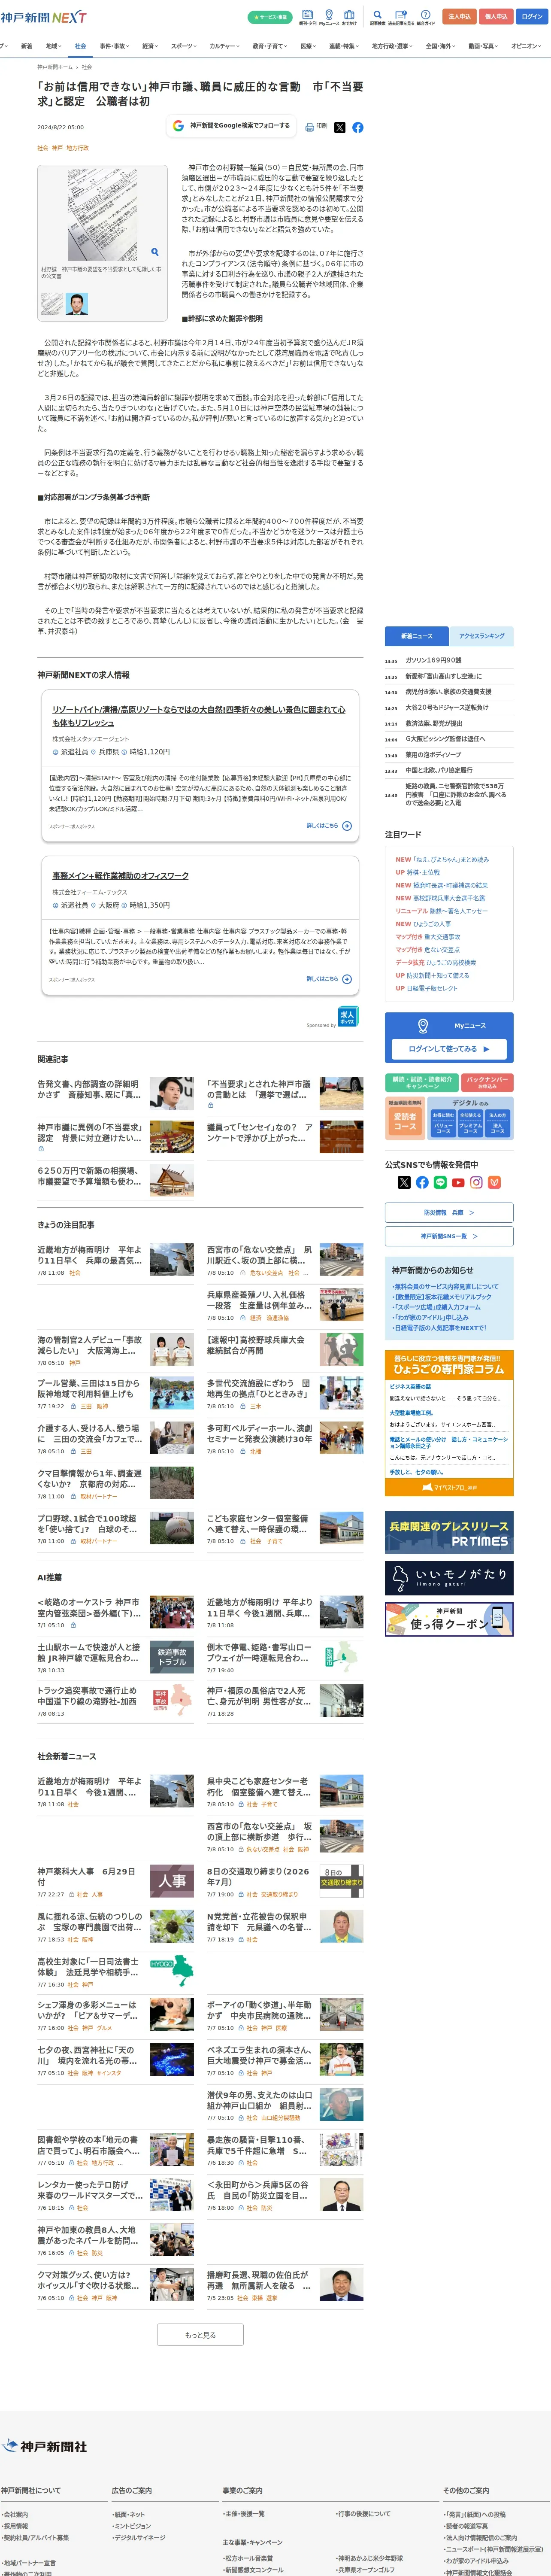551x2576 pixels.
Task: Select 新着 in the navigation bar
Action: [26, 46]
